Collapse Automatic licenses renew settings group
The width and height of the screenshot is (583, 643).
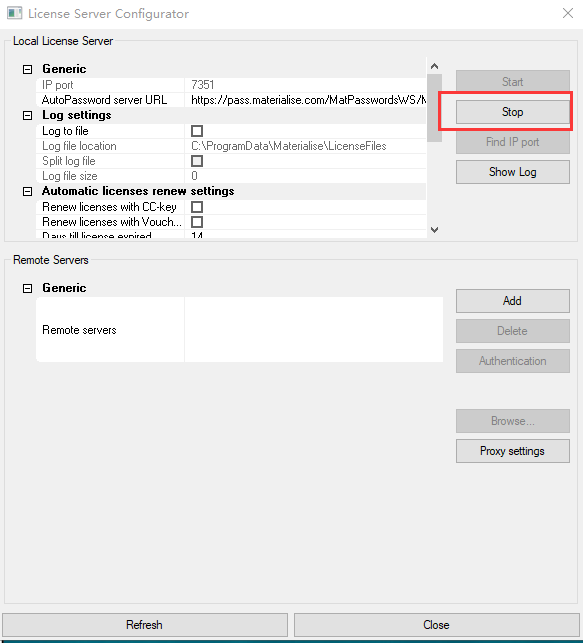(27, 192)
